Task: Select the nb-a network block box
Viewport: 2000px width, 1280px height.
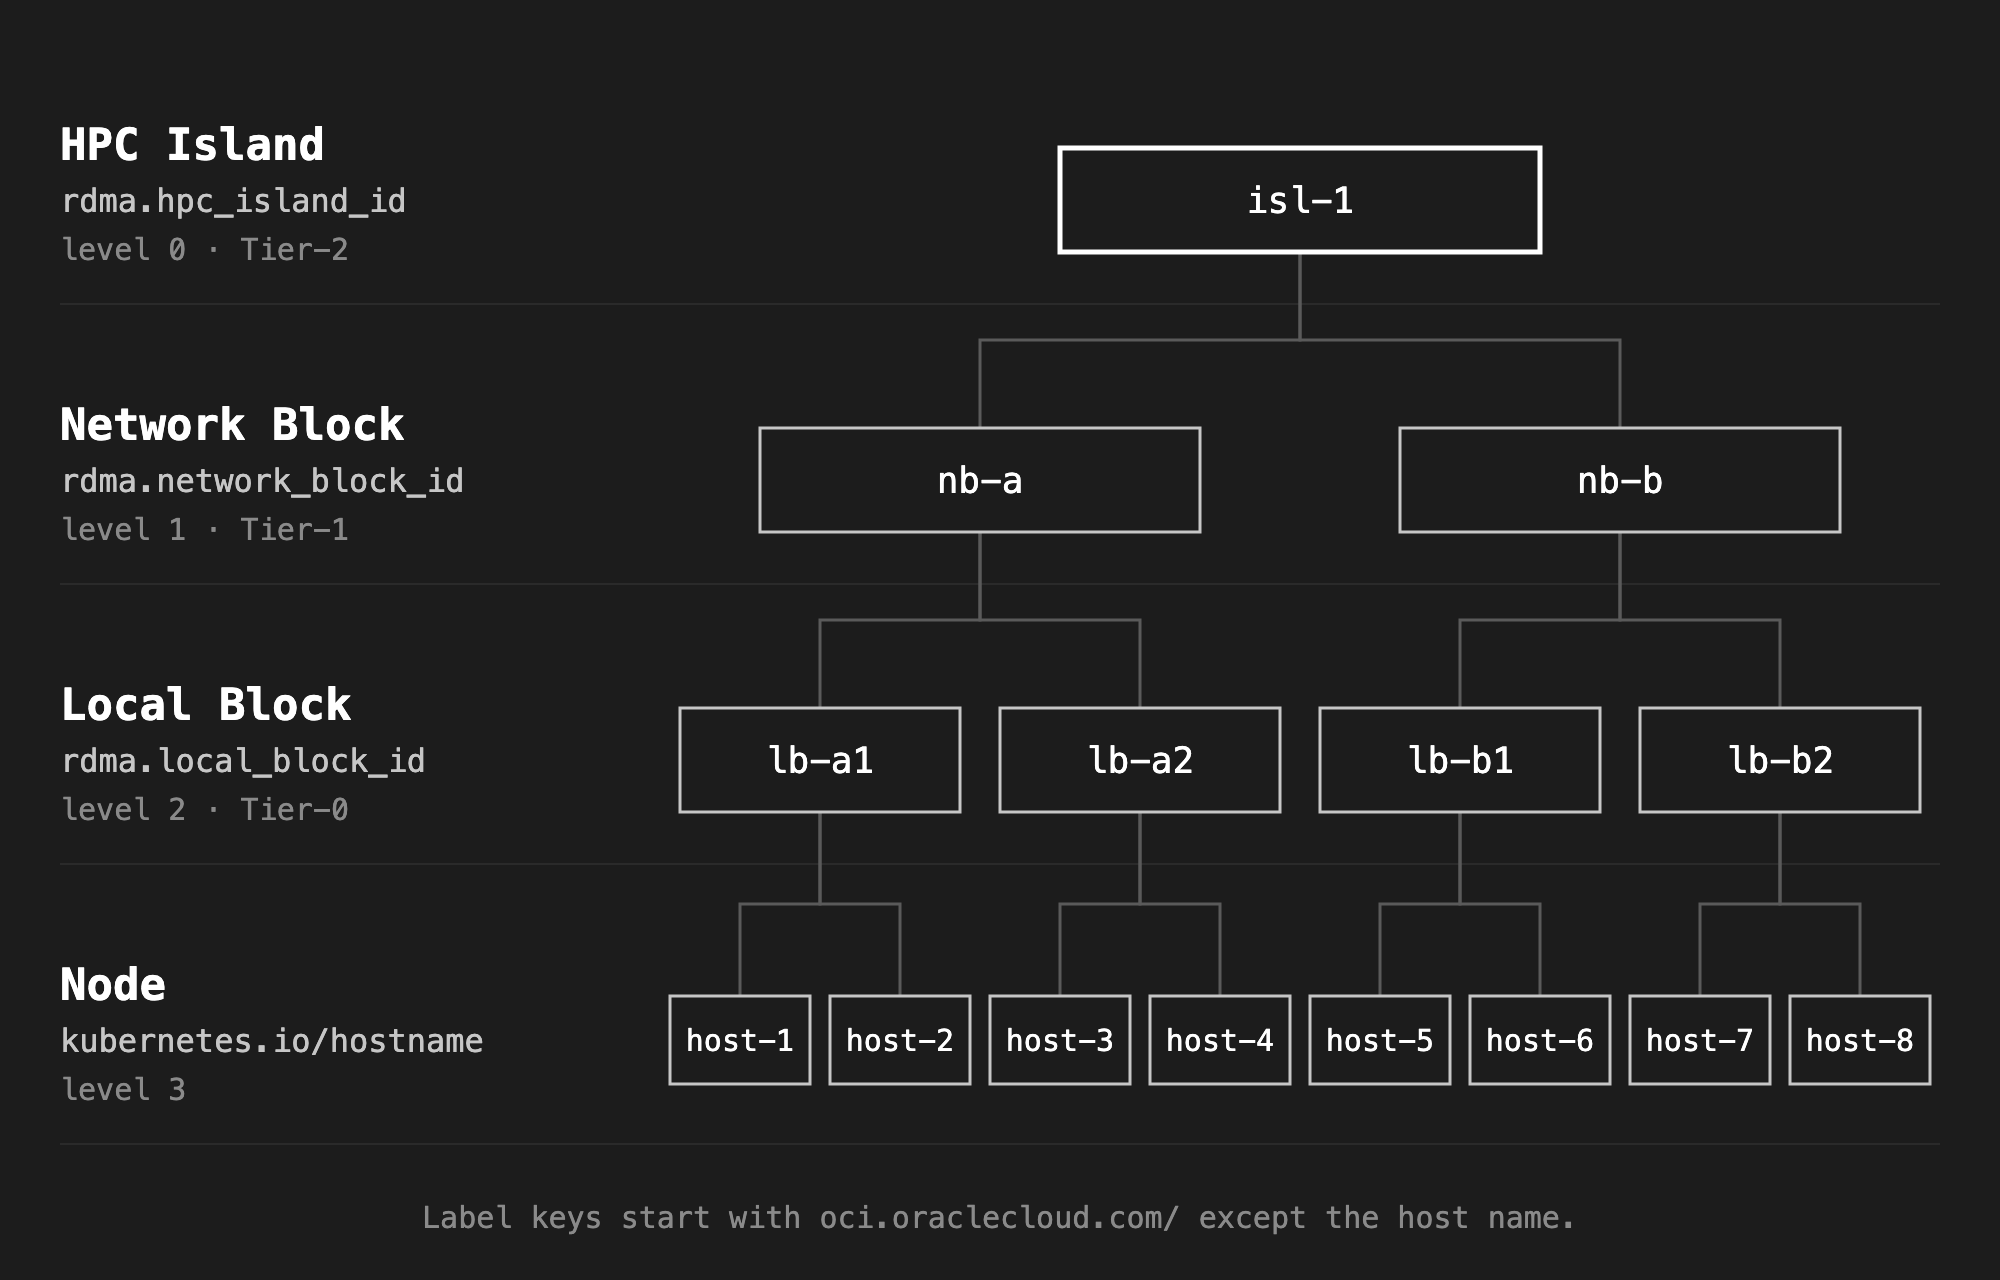Action: click(979, 480)
